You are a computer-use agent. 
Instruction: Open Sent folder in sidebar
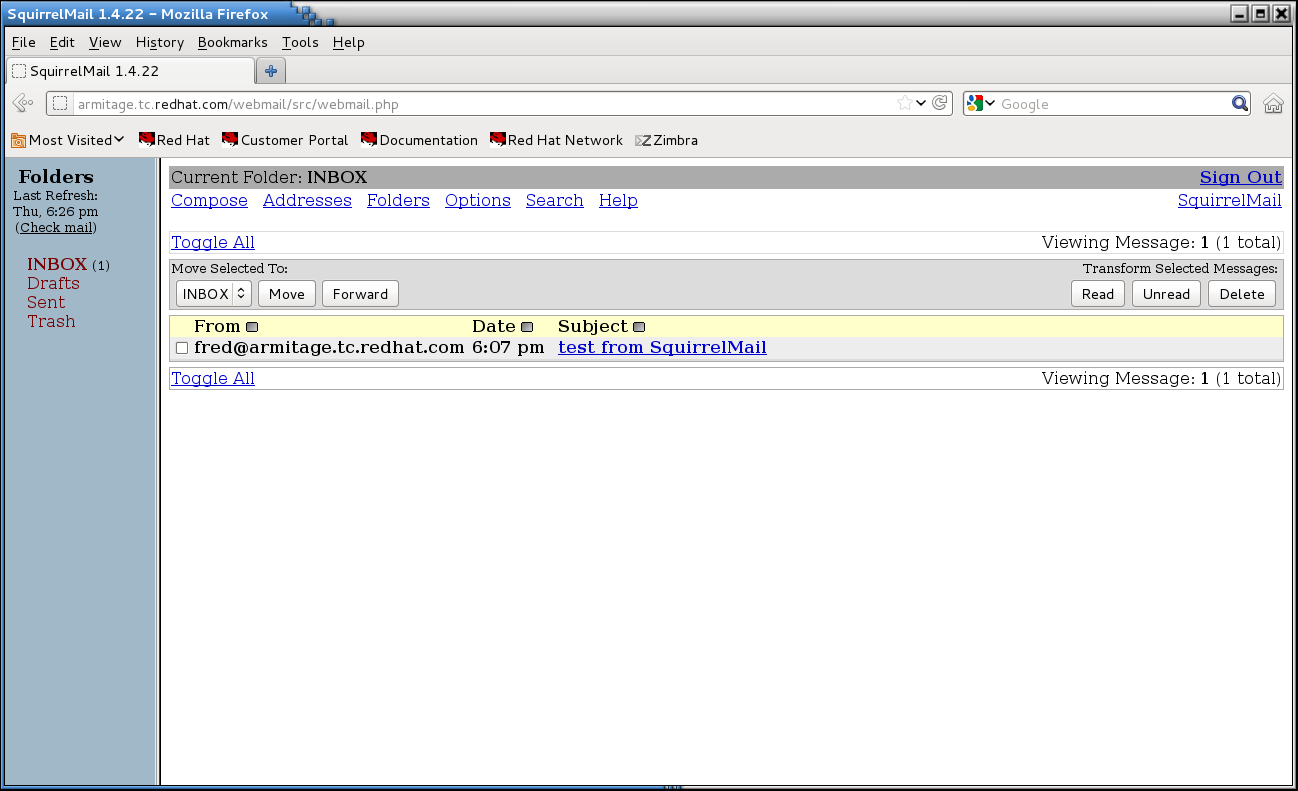click(x=46, y=302)
